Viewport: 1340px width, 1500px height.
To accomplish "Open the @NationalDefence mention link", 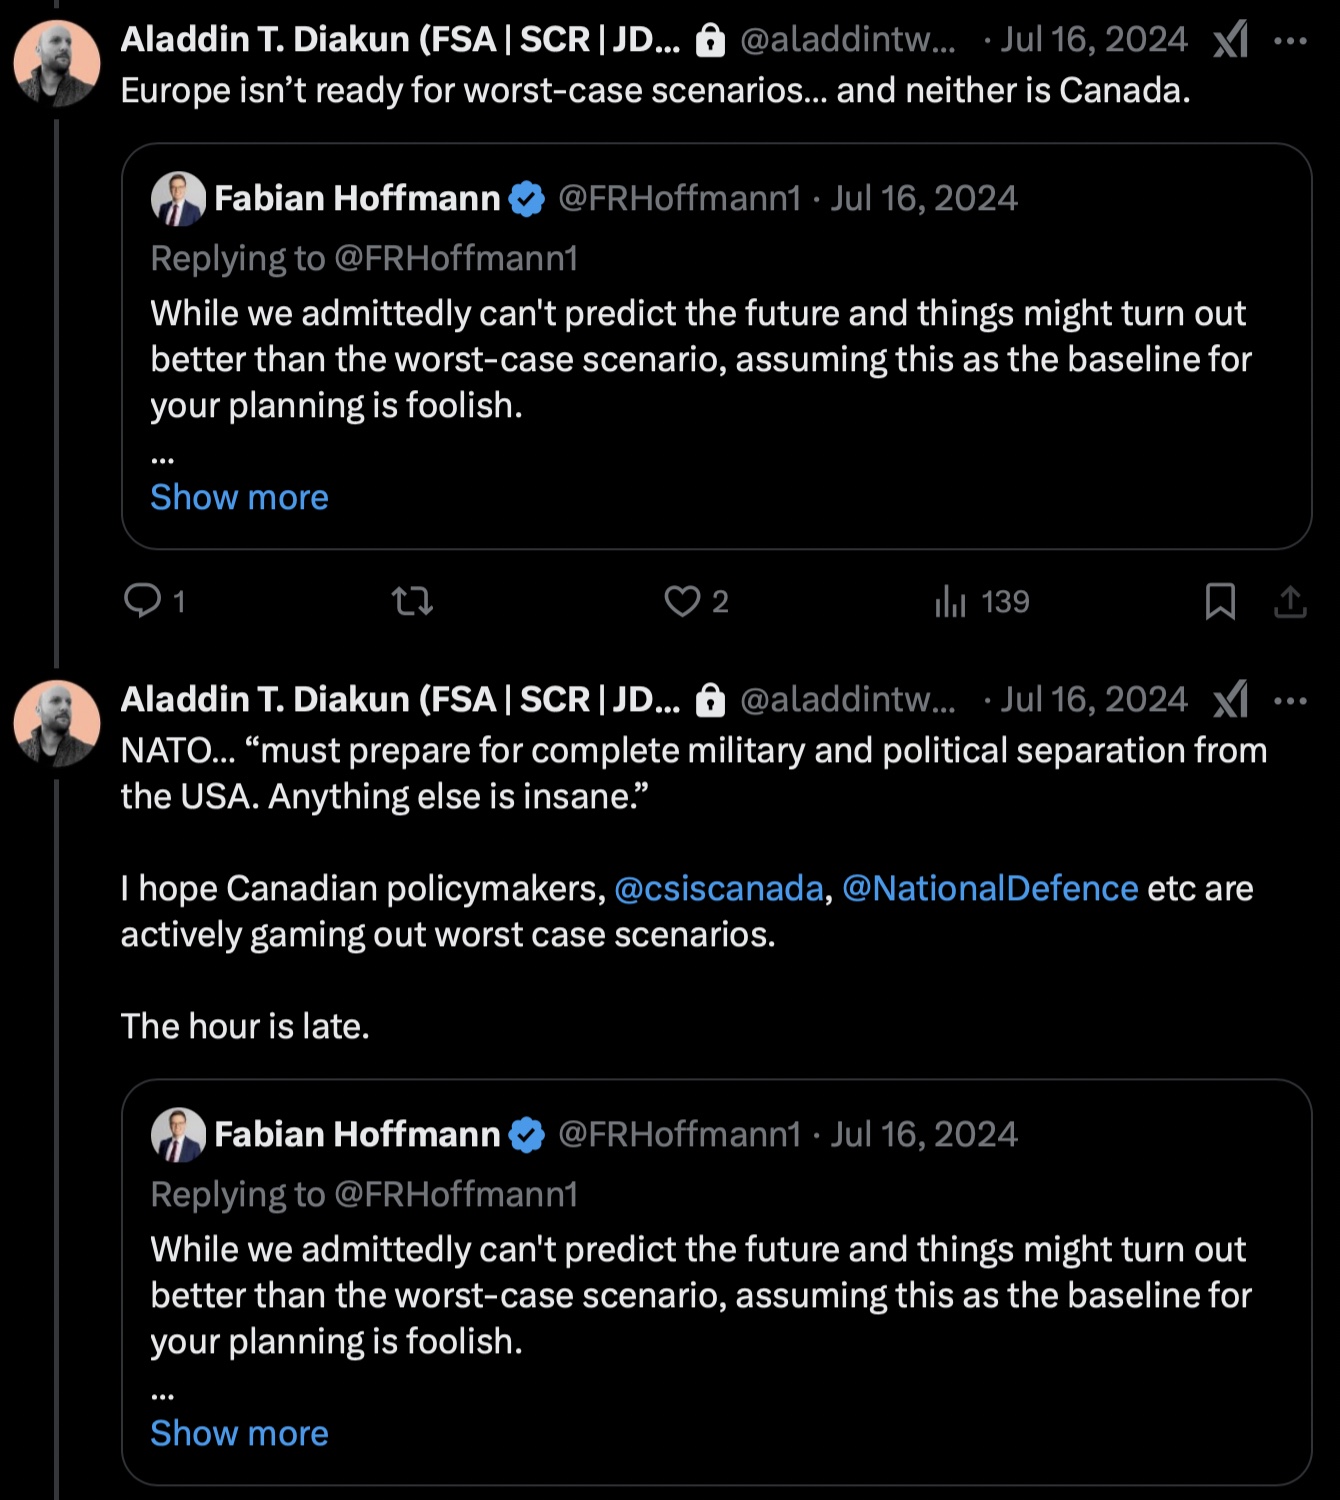I will 990,888.
